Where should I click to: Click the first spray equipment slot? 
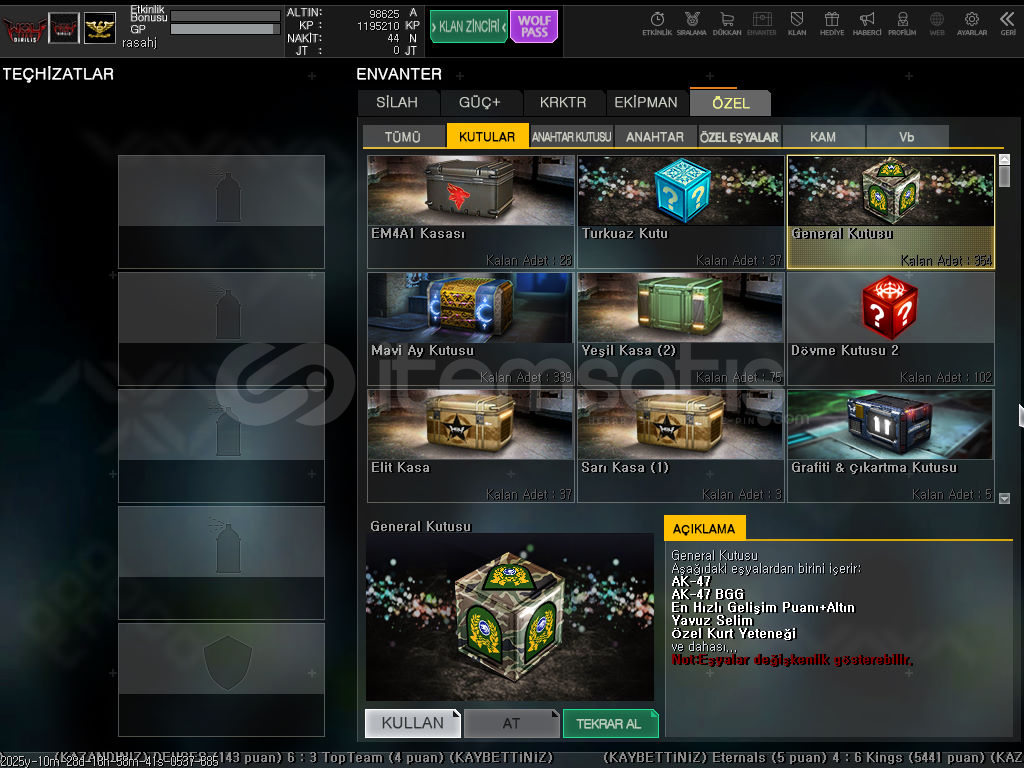point(221,212)
